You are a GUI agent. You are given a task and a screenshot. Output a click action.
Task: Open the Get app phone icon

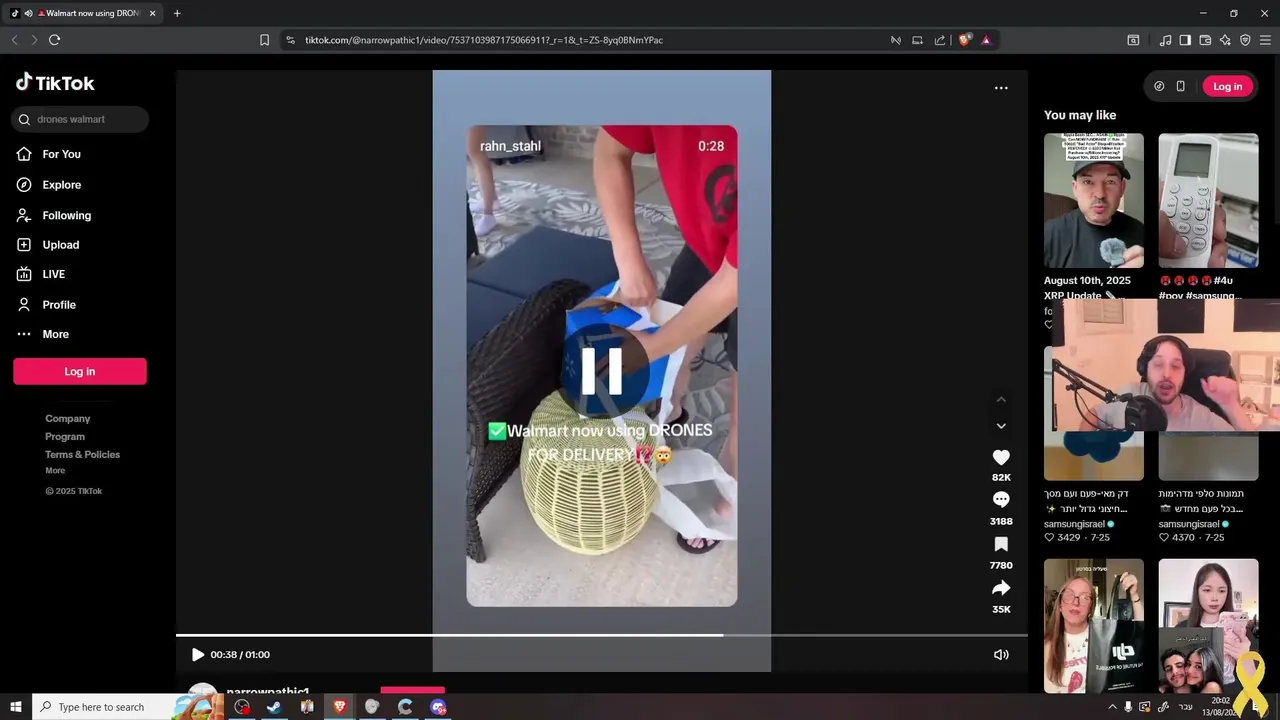pyautogui.click(x=1180, y=86)
